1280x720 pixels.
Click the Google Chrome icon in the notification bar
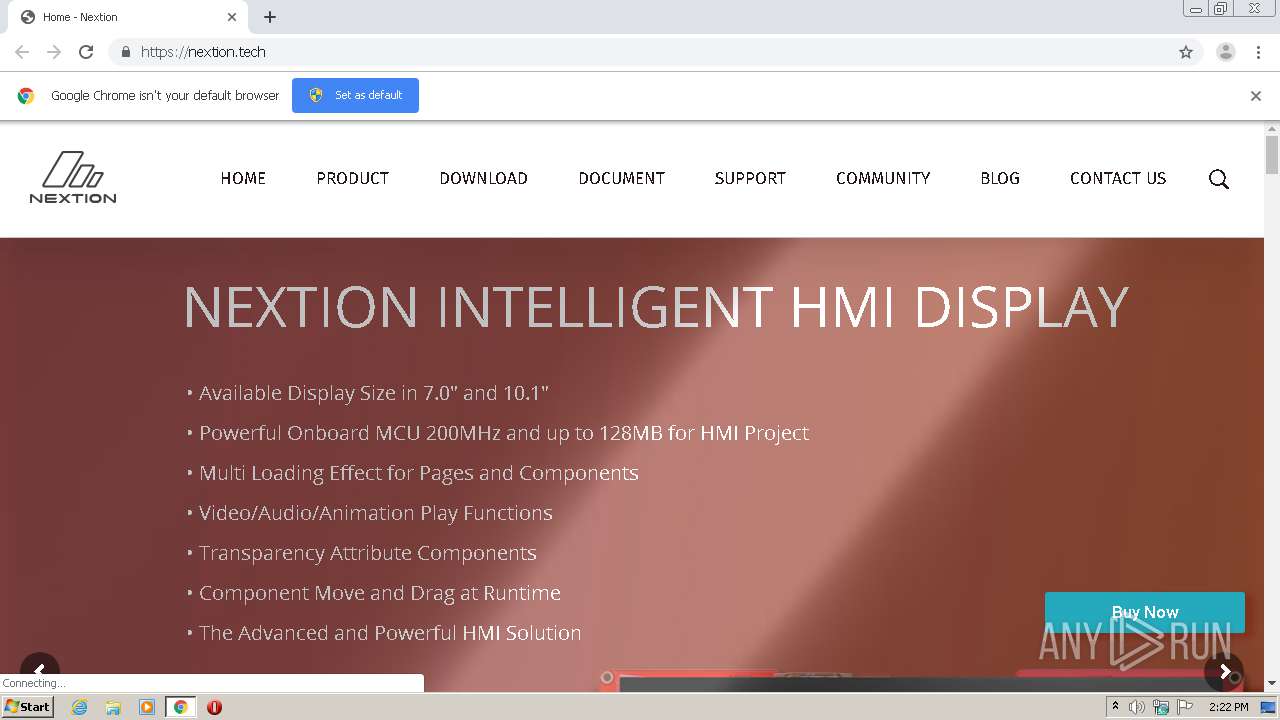pyautogui.click(x=26, y=96)
